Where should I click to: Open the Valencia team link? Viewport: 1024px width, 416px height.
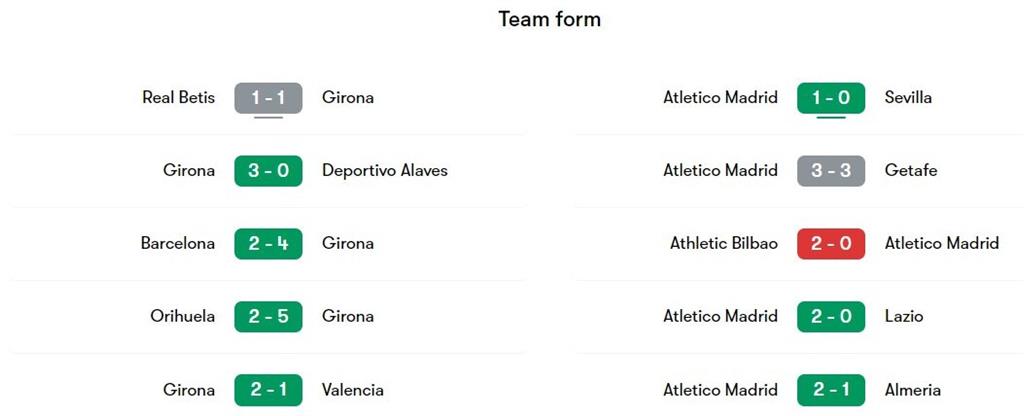(x=352, y=390)
